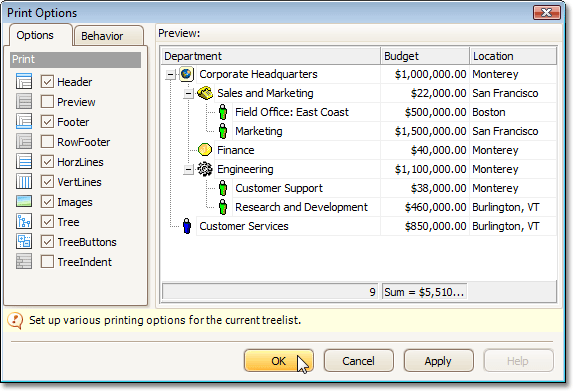Image resolution: width=573 pixels, height=391 pixels.
Task: Click the Finance coin icon
Action: [x=205, y=150]
